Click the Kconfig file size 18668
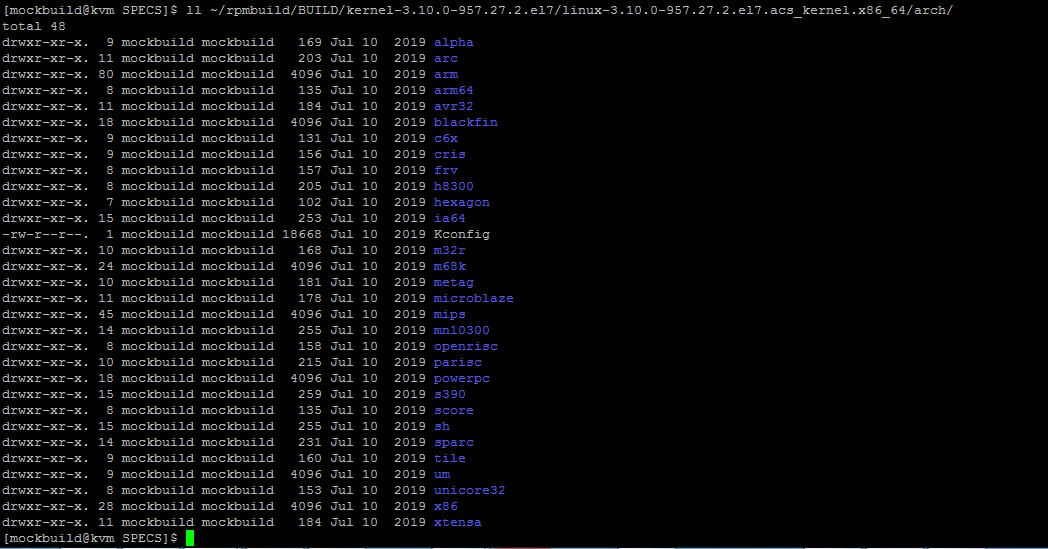This screenshot has height=549, width=1048. 302,235
